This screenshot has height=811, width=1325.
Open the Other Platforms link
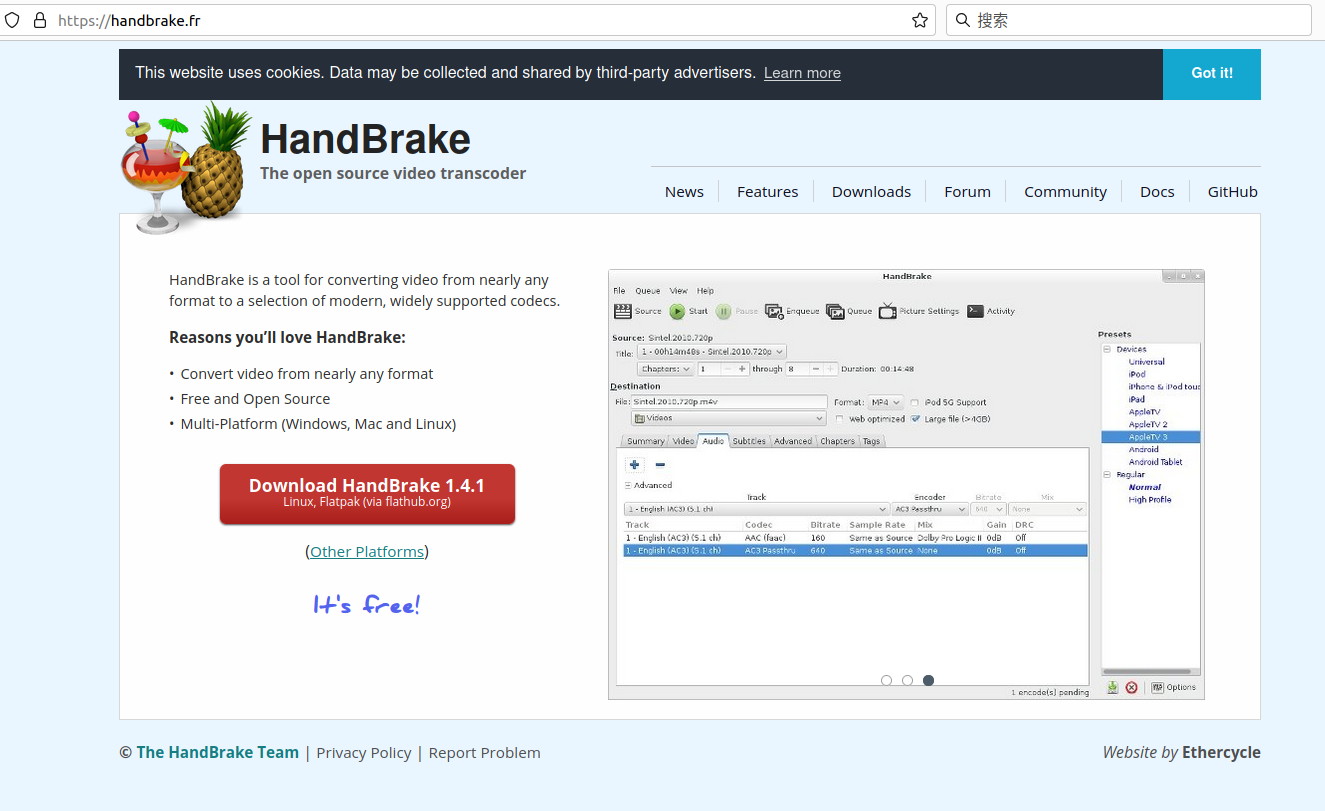click(x=367, y=552)
